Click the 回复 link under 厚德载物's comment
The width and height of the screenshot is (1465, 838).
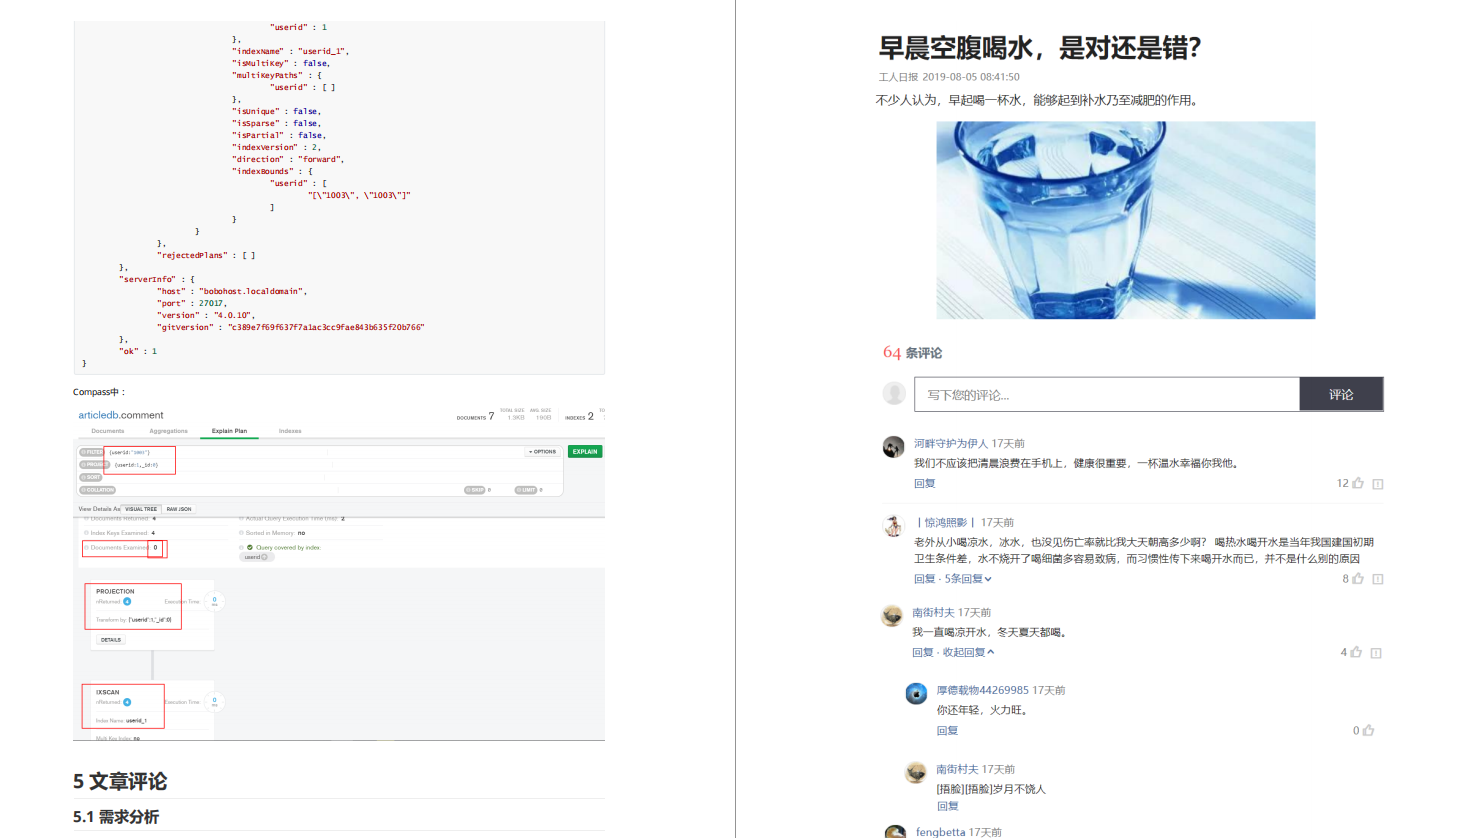coord(948,730)
